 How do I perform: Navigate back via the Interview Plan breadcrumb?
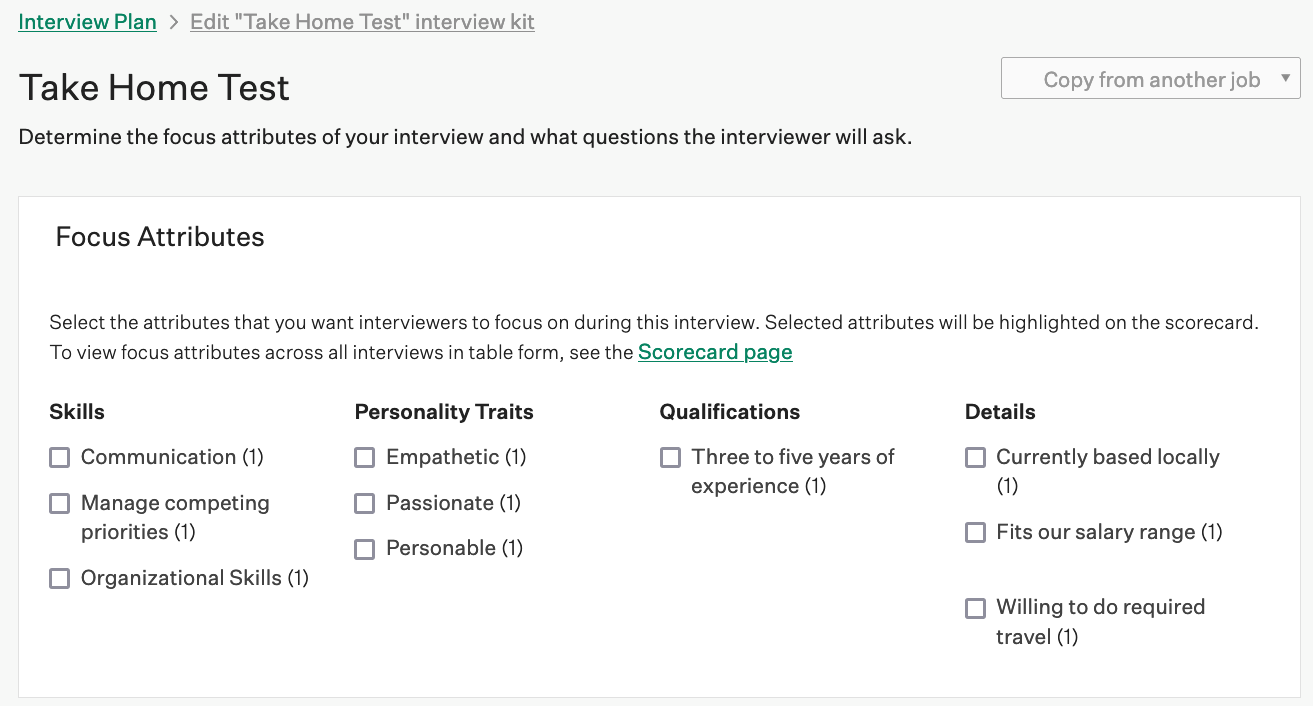[87, 21]
